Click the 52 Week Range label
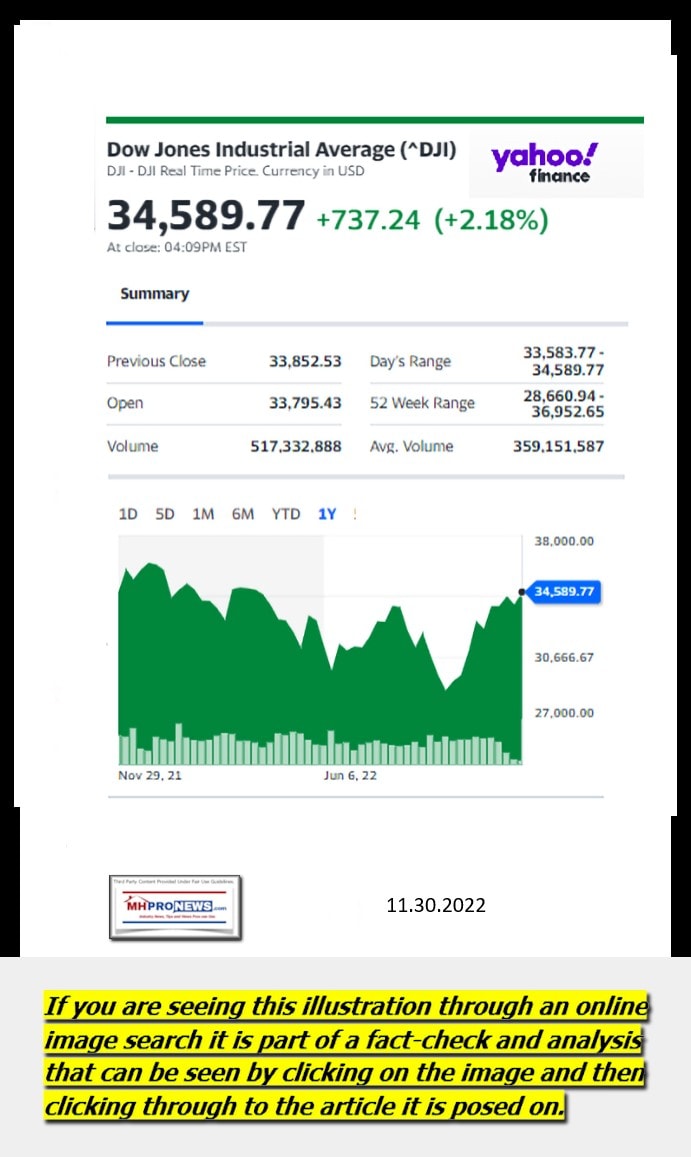The image size is (691, 1157). (x=422, y=403)
